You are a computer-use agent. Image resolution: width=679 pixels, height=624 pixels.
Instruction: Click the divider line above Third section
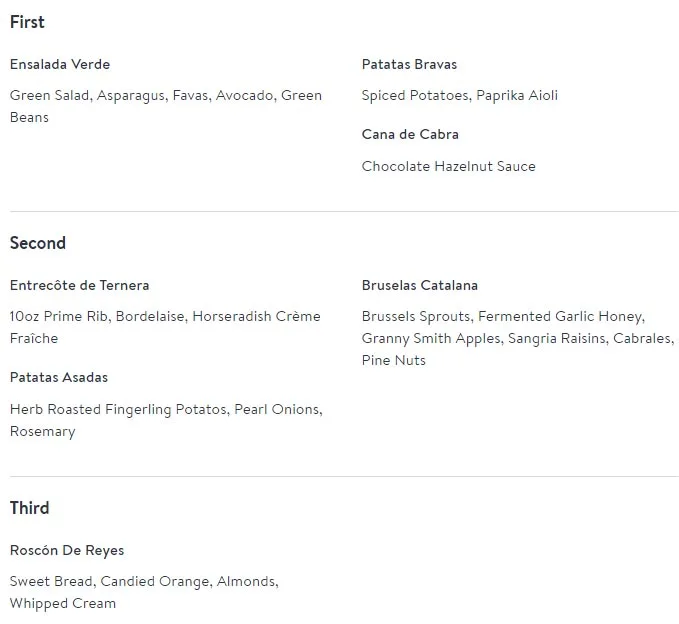tap(344, 477)
